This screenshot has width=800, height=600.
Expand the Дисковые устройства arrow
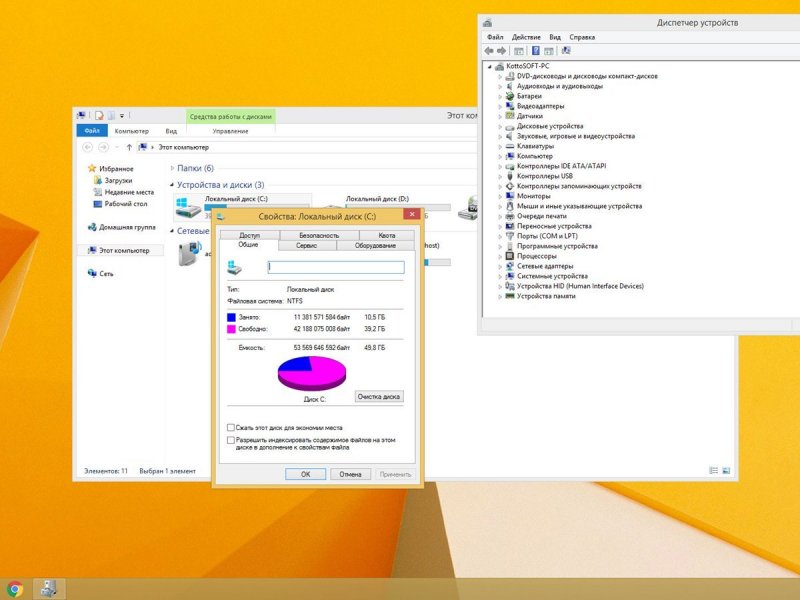coord(499,126)
